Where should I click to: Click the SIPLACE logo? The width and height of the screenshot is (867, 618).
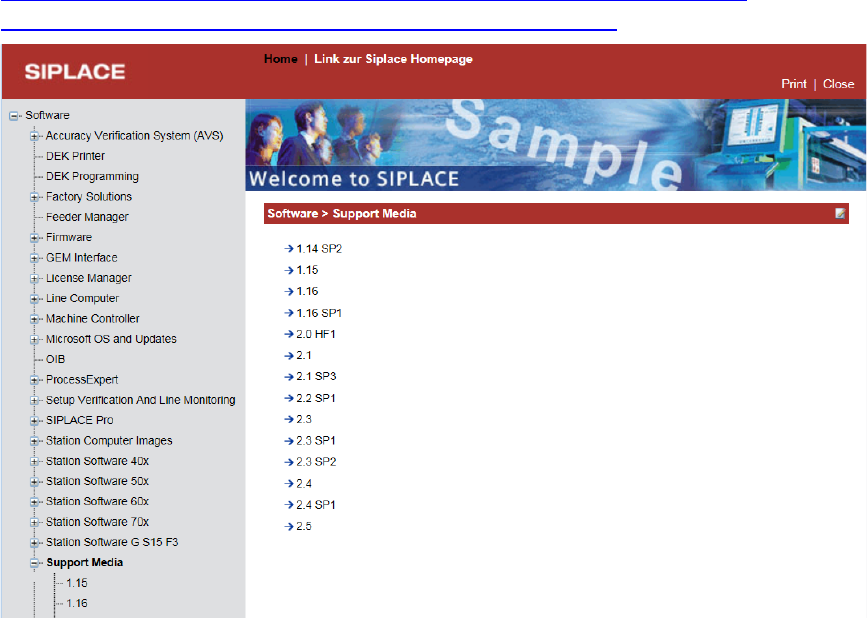pos(75,71)
